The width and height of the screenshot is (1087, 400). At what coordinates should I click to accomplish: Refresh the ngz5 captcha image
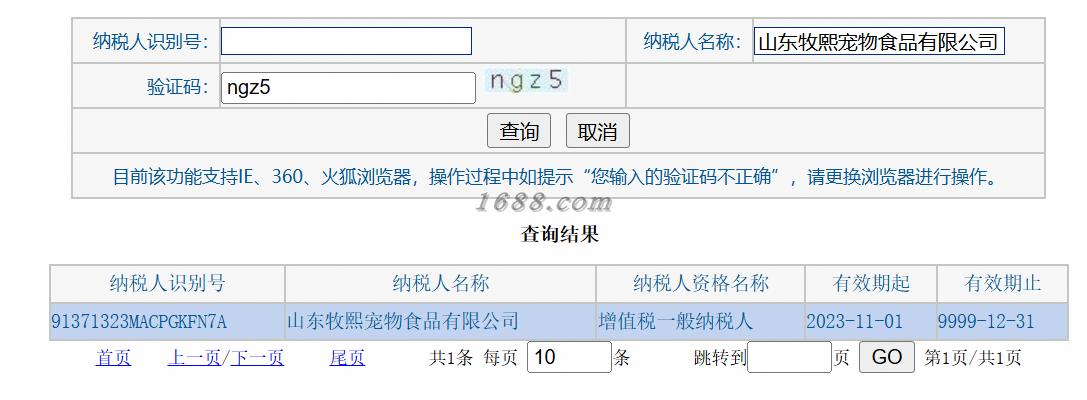point(526,80)
